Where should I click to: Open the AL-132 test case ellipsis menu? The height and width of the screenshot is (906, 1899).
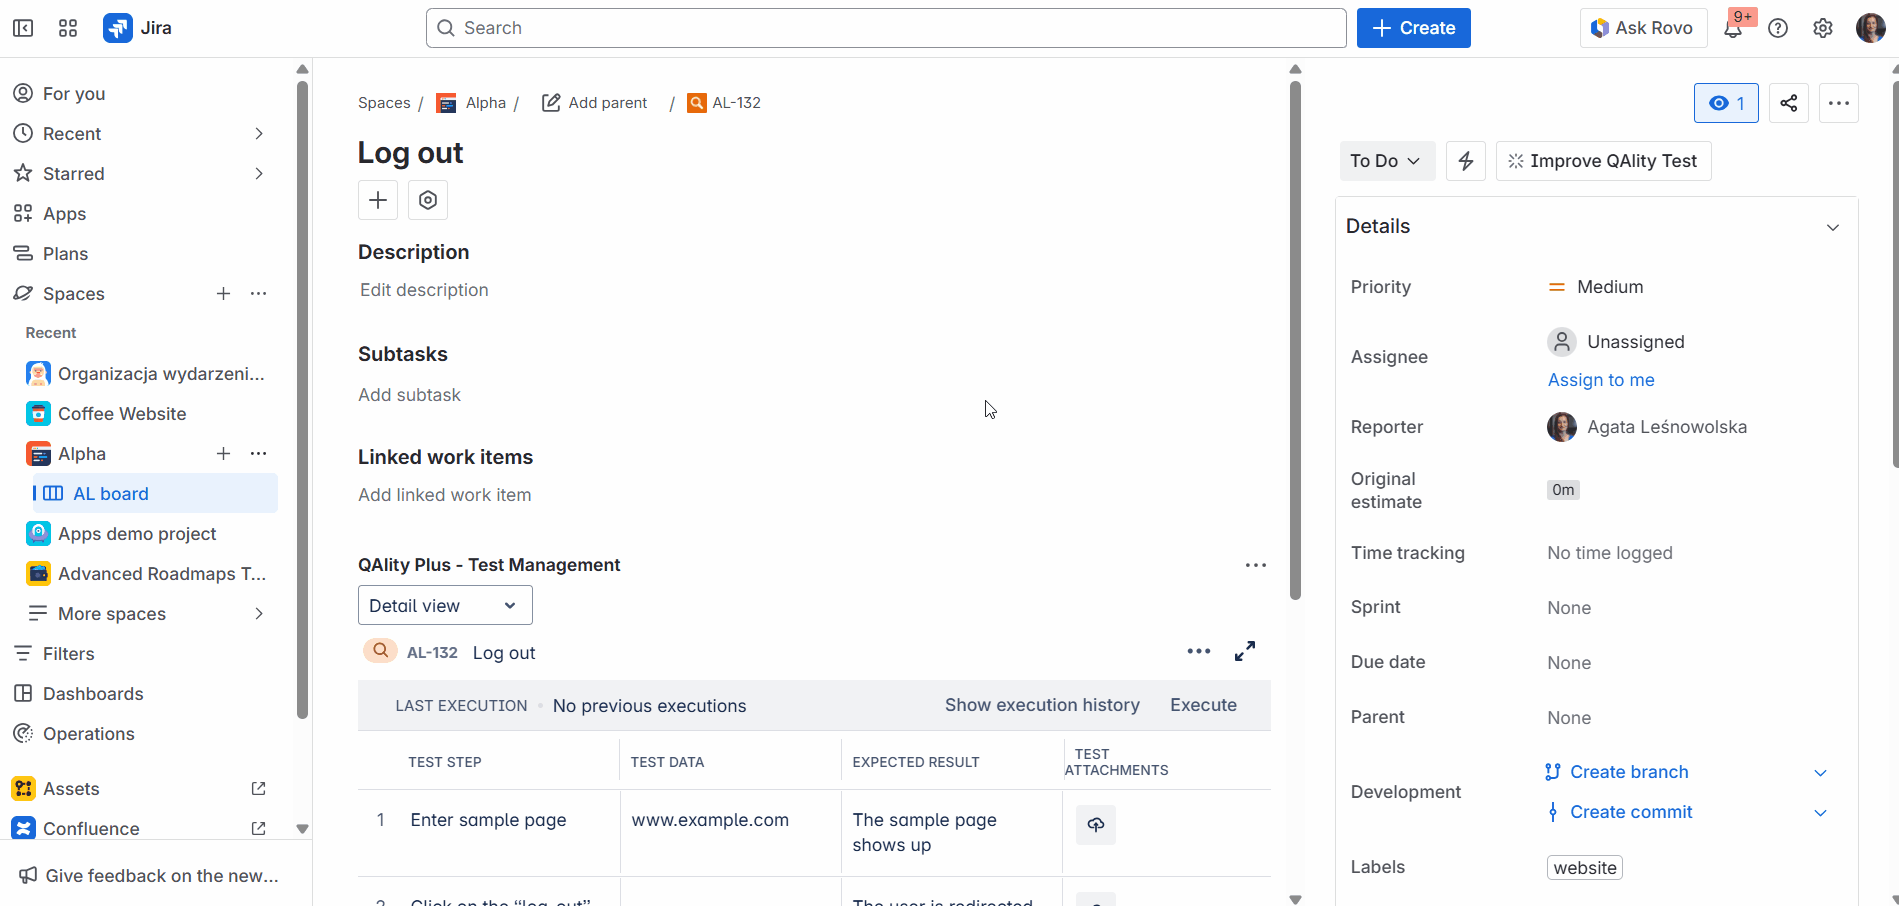[x=1199, y=651]
